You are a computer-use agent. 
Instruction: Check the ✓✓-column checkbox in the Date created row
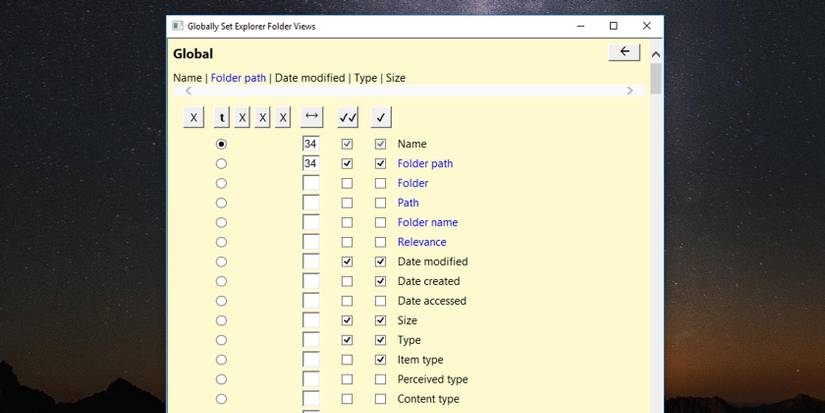point(347,281)
